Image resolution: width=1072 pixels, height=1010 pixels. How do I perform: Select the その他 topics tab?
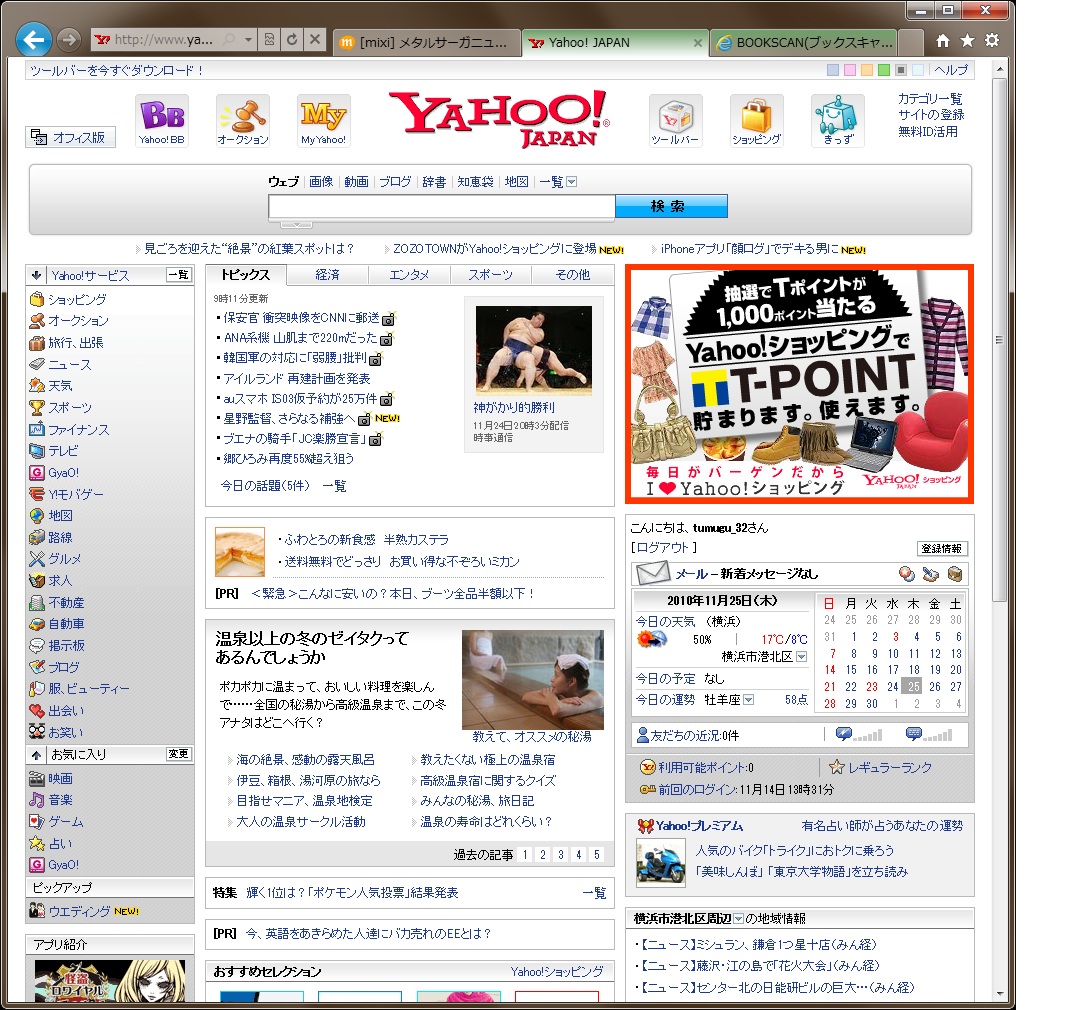pos(572,275)
